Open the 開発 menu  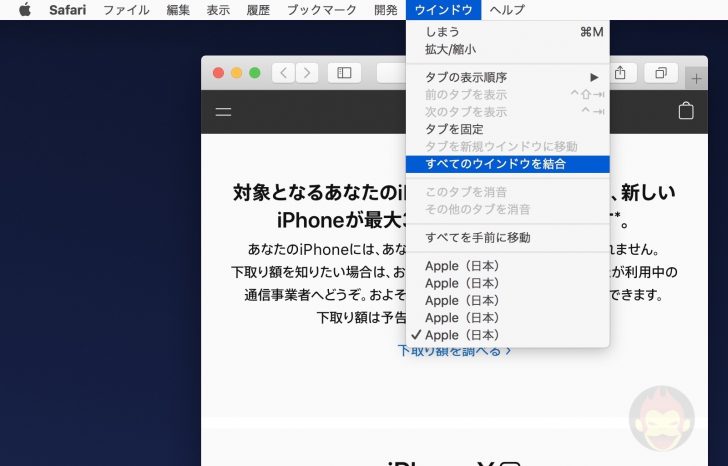(x=385, y=10)
